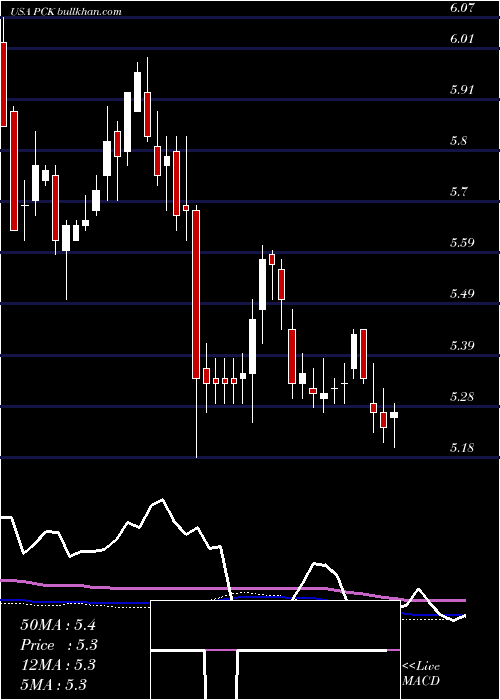This screenshot has width=500, height=700.
Task: Click the '<<Live MACD' label
Action: (421, 674)
